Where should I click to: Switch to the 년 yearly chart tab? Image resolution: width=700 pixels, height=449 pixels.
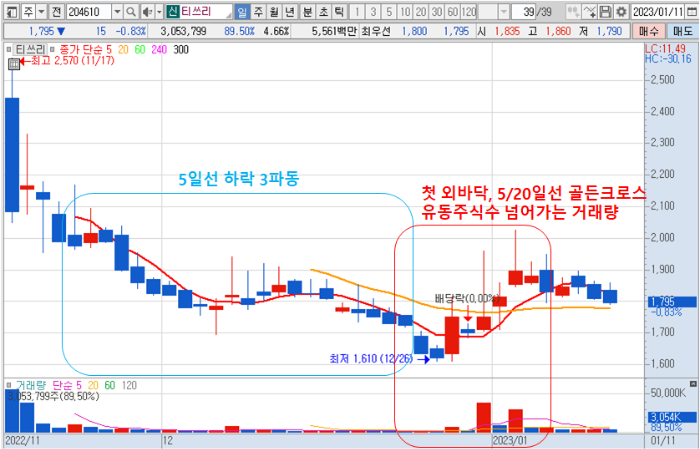[290, 12]
